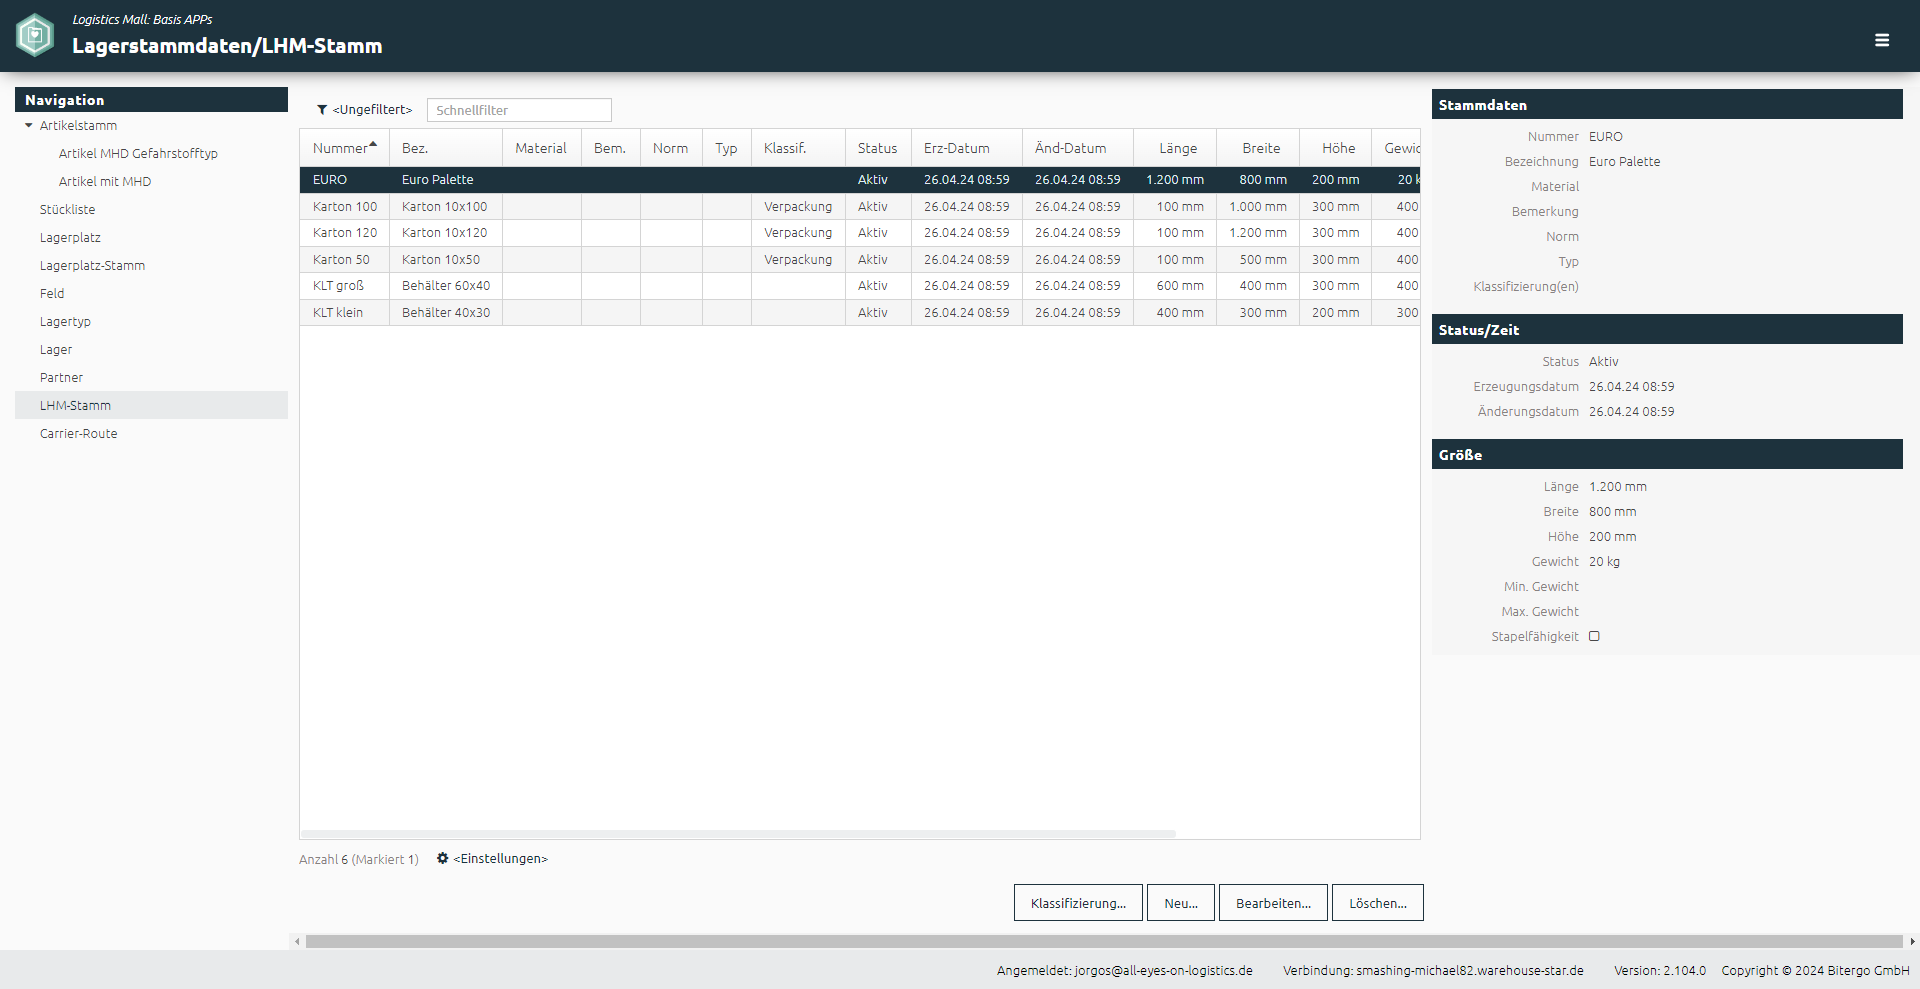1920x989 pixels.
Task: Select the KLT groß row
Action: 860,286
